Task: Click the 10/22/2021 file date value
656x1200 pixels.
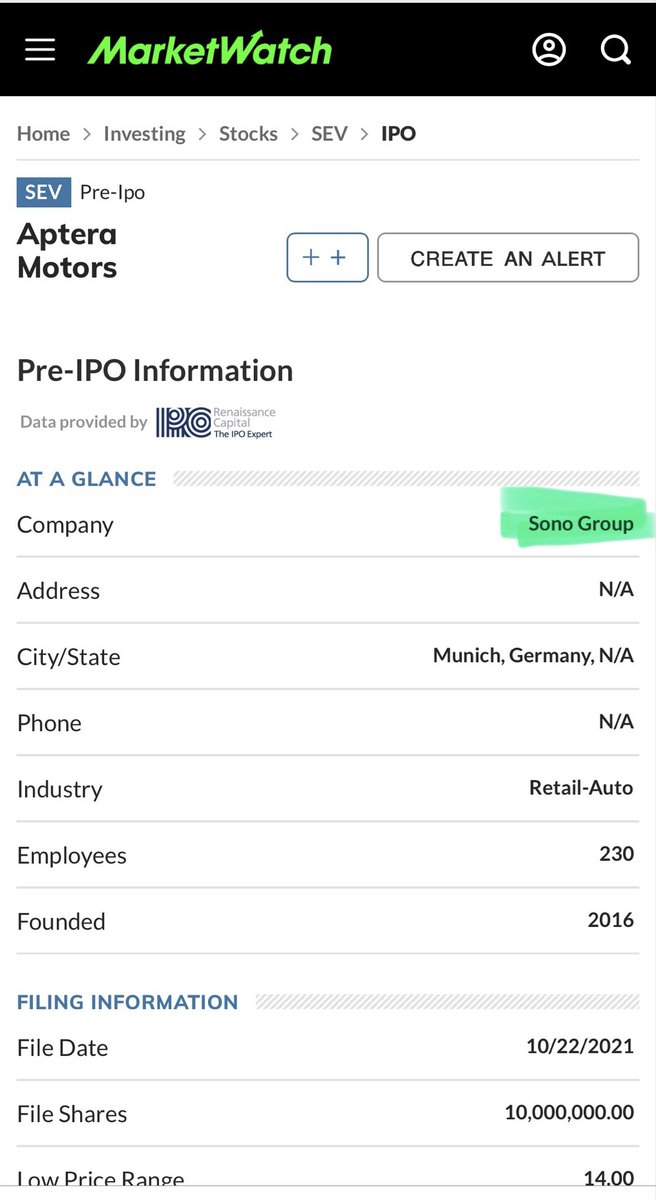Action: click(580, 1047)
